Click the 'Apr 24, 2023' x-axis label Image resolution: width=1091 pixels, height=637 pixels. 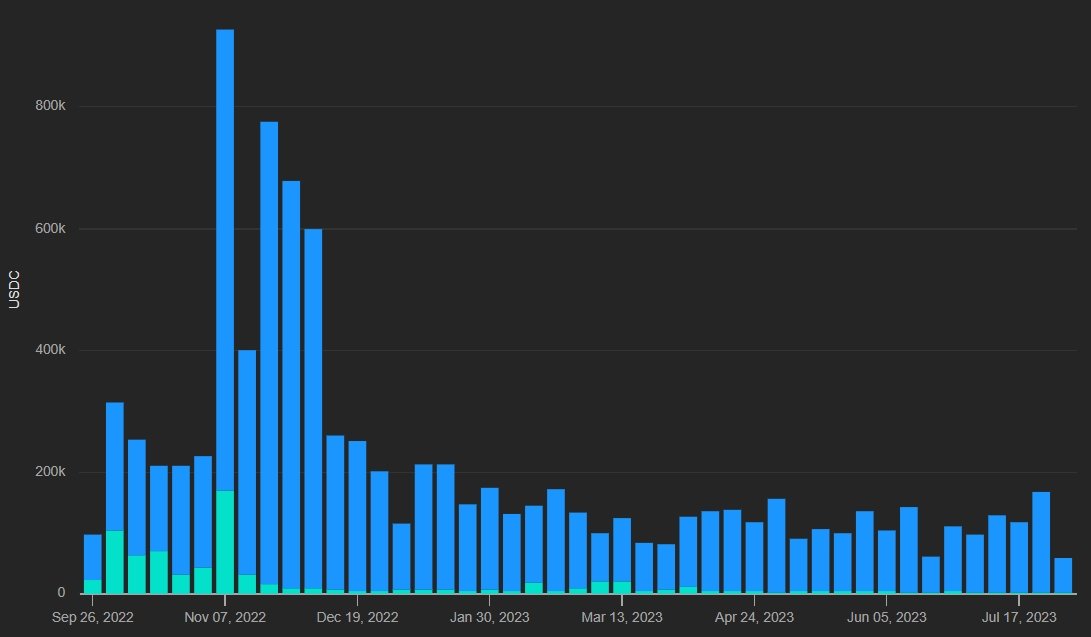(754, 617)
